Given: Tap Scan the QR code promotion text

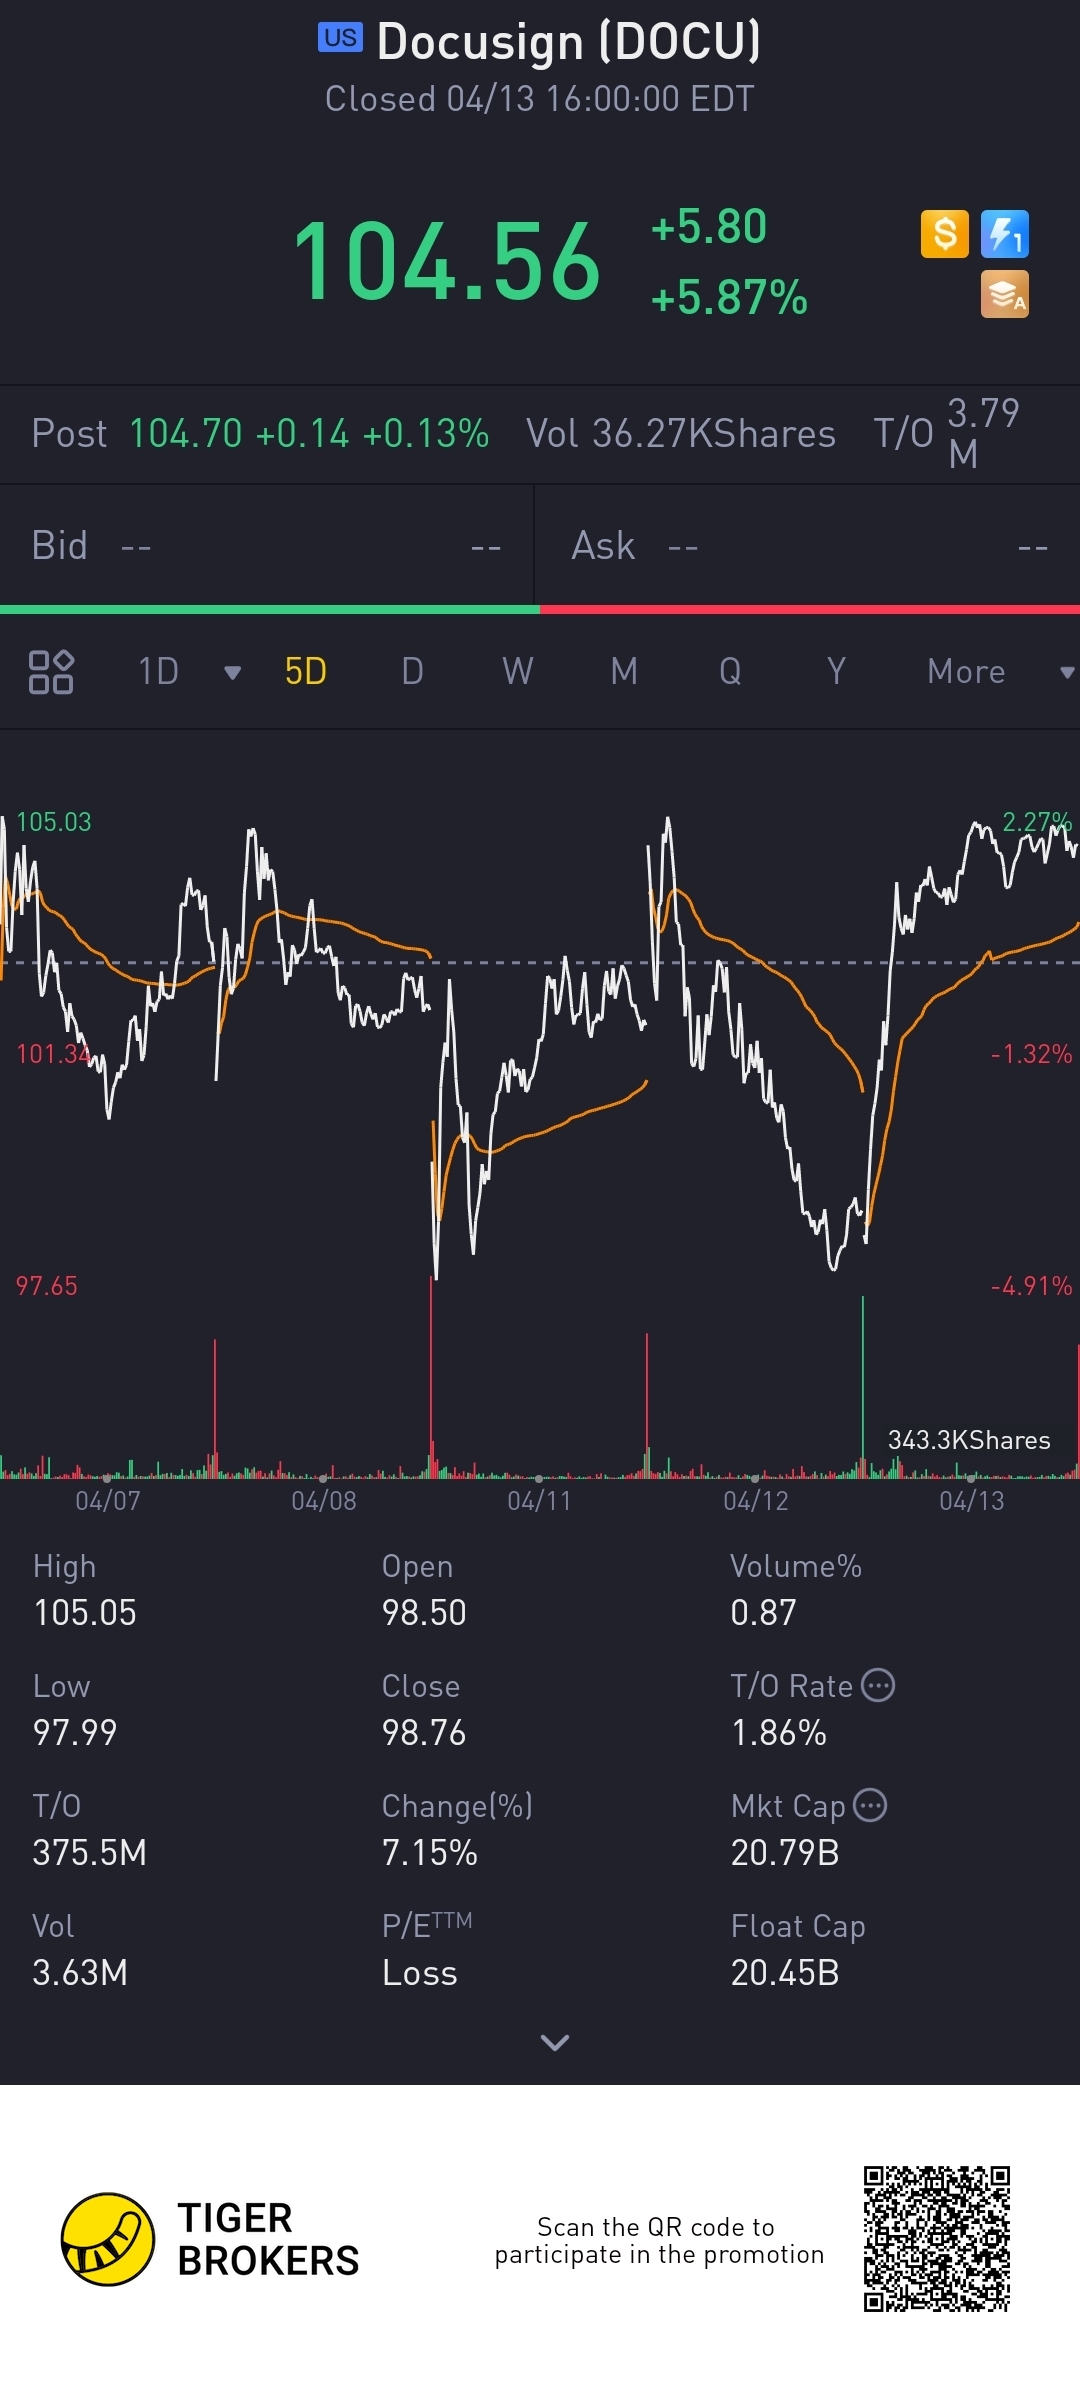Looking at the screenshot, I should click(x=659, y=2241).
